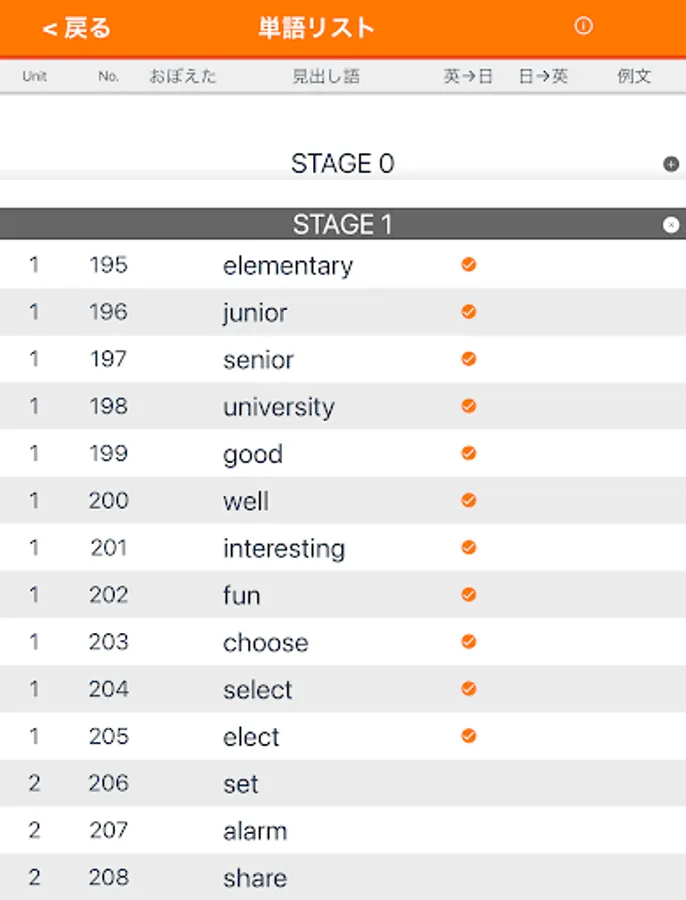Click the orange checkmark beside good
Viewport: 686px width, 900px height.
point(468,453)
